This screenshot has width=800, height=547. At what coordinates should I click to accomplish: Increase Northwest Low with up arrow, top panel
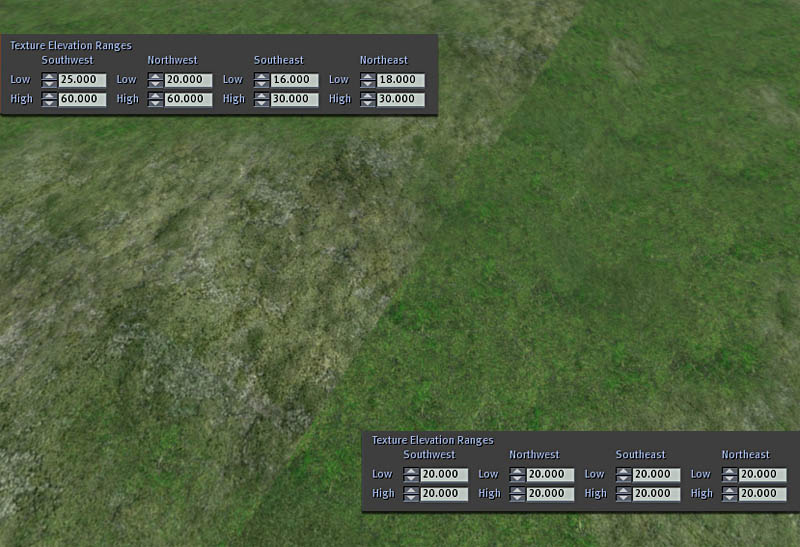156,77
